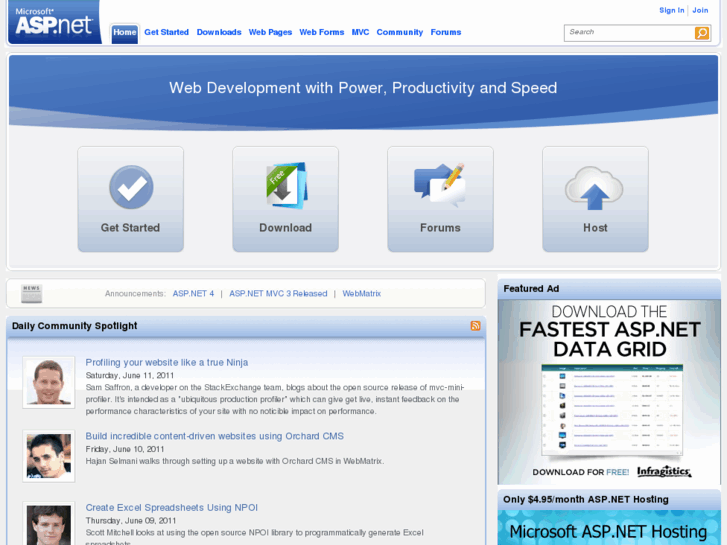Screen dimensions: 727x545
Task: Click the Infragistics data grid ad image
Action: pos(609,392)
